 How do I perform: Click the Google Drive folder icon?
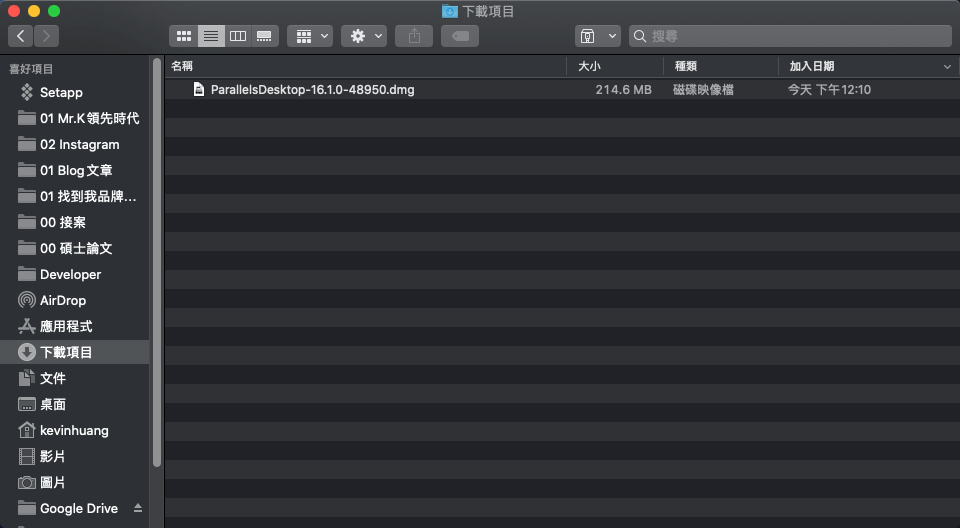27,508
